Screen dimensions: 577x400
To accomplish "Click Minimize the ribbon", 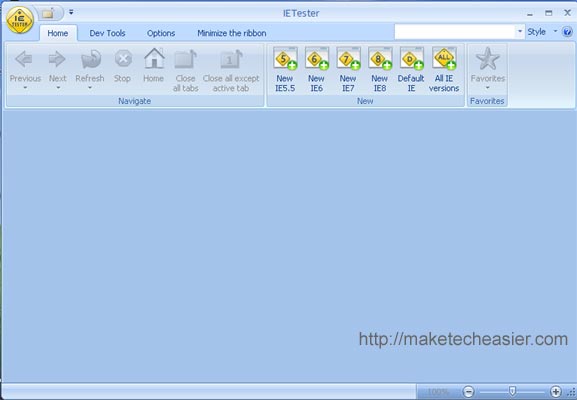I will click(232, 33).
